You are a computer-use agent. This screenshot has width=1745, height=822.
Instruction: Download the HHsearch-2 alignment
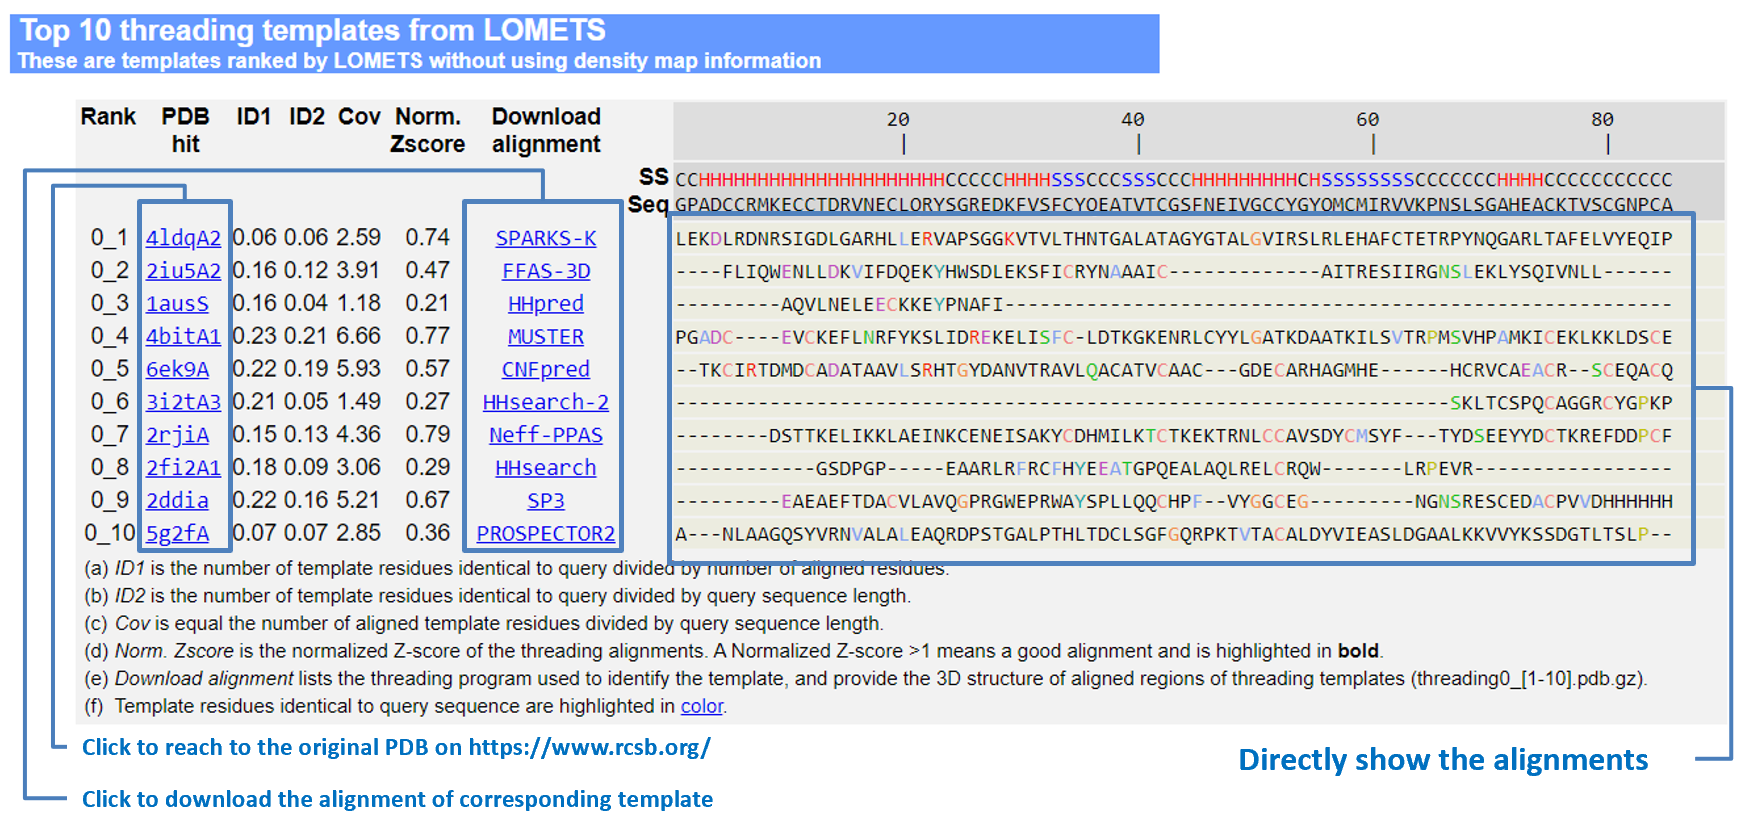point(546,402)
